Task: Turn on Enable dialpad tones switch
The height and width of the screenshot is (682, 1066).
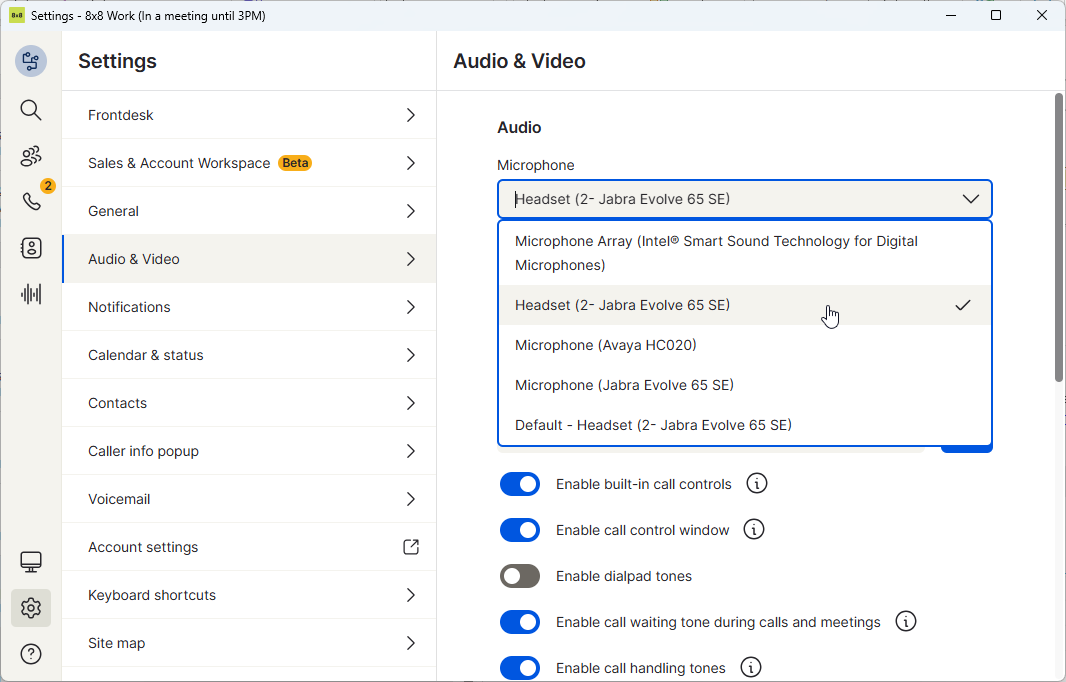Action: [520, 576]
